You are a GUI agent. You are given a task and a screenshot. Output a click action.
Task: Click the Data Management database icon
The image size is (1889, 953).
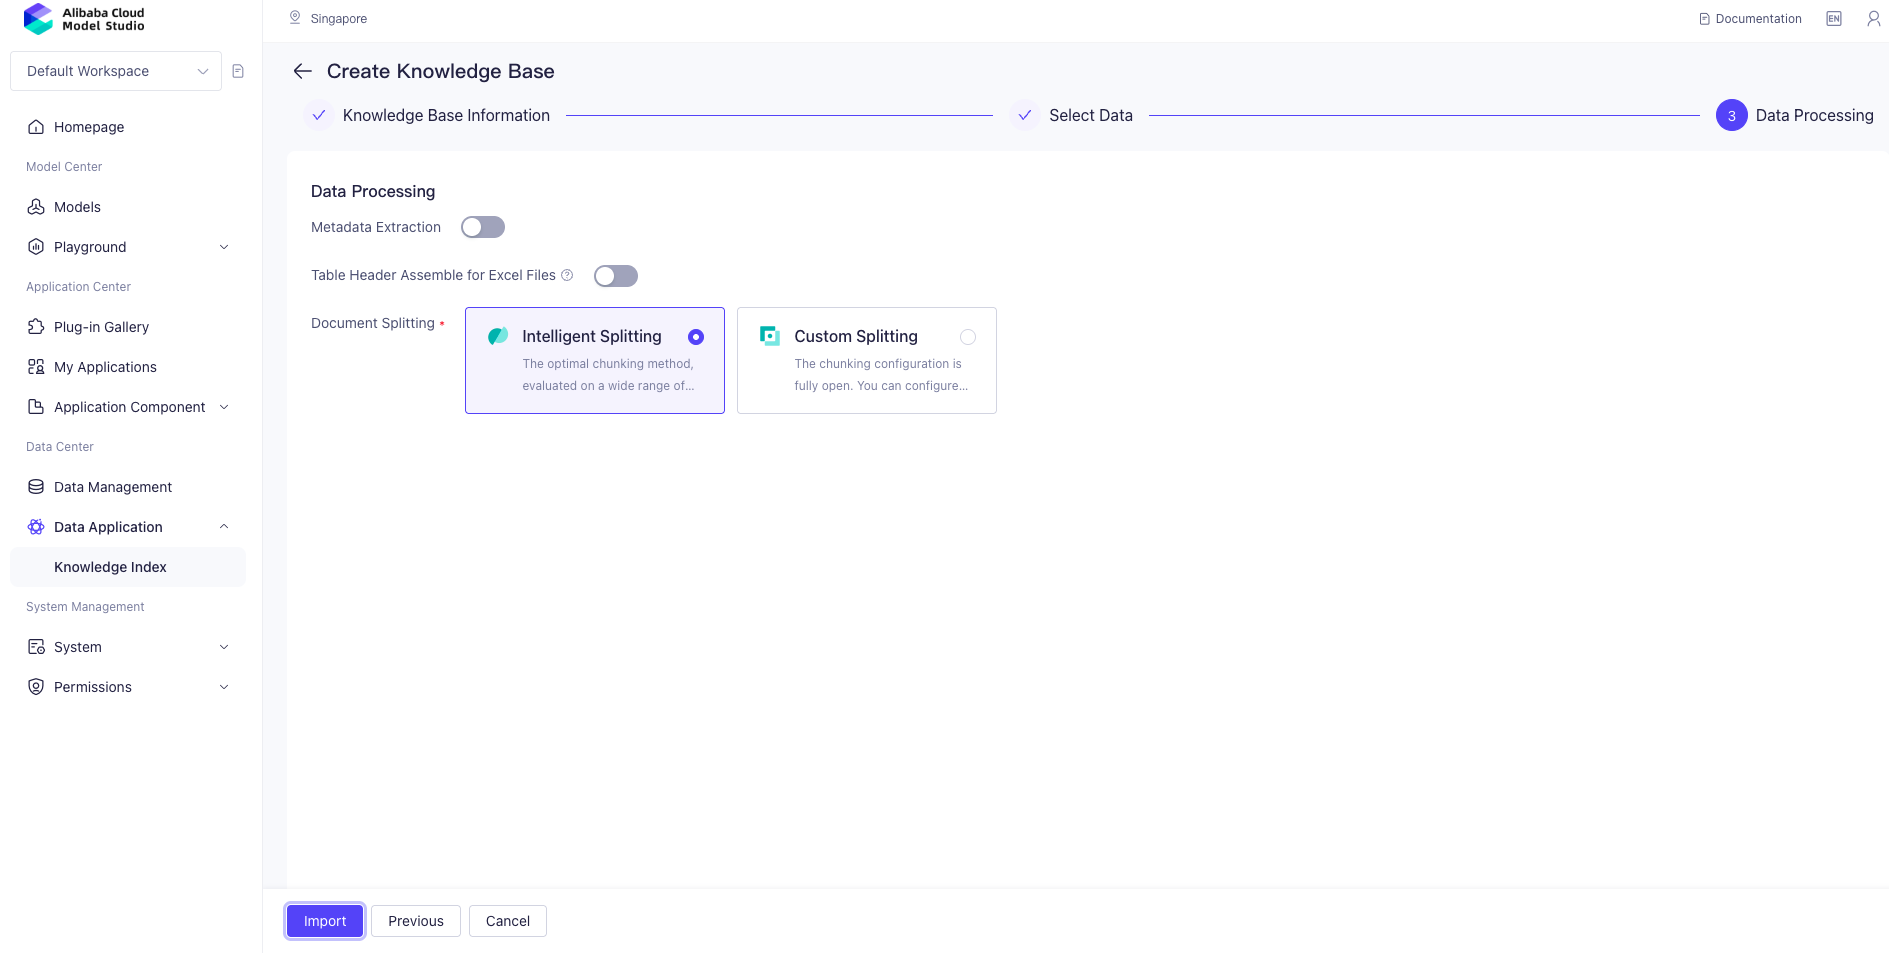[x=36, y=487]
